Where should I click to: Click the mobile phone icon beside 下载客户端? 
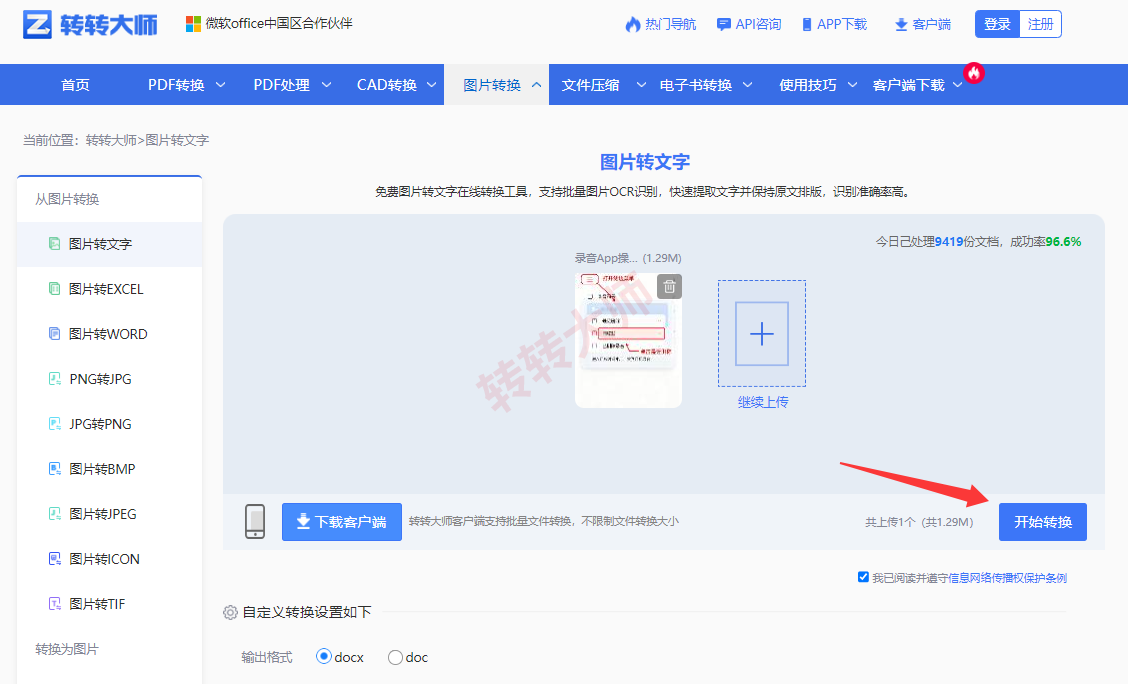click(x=255, y=521)
